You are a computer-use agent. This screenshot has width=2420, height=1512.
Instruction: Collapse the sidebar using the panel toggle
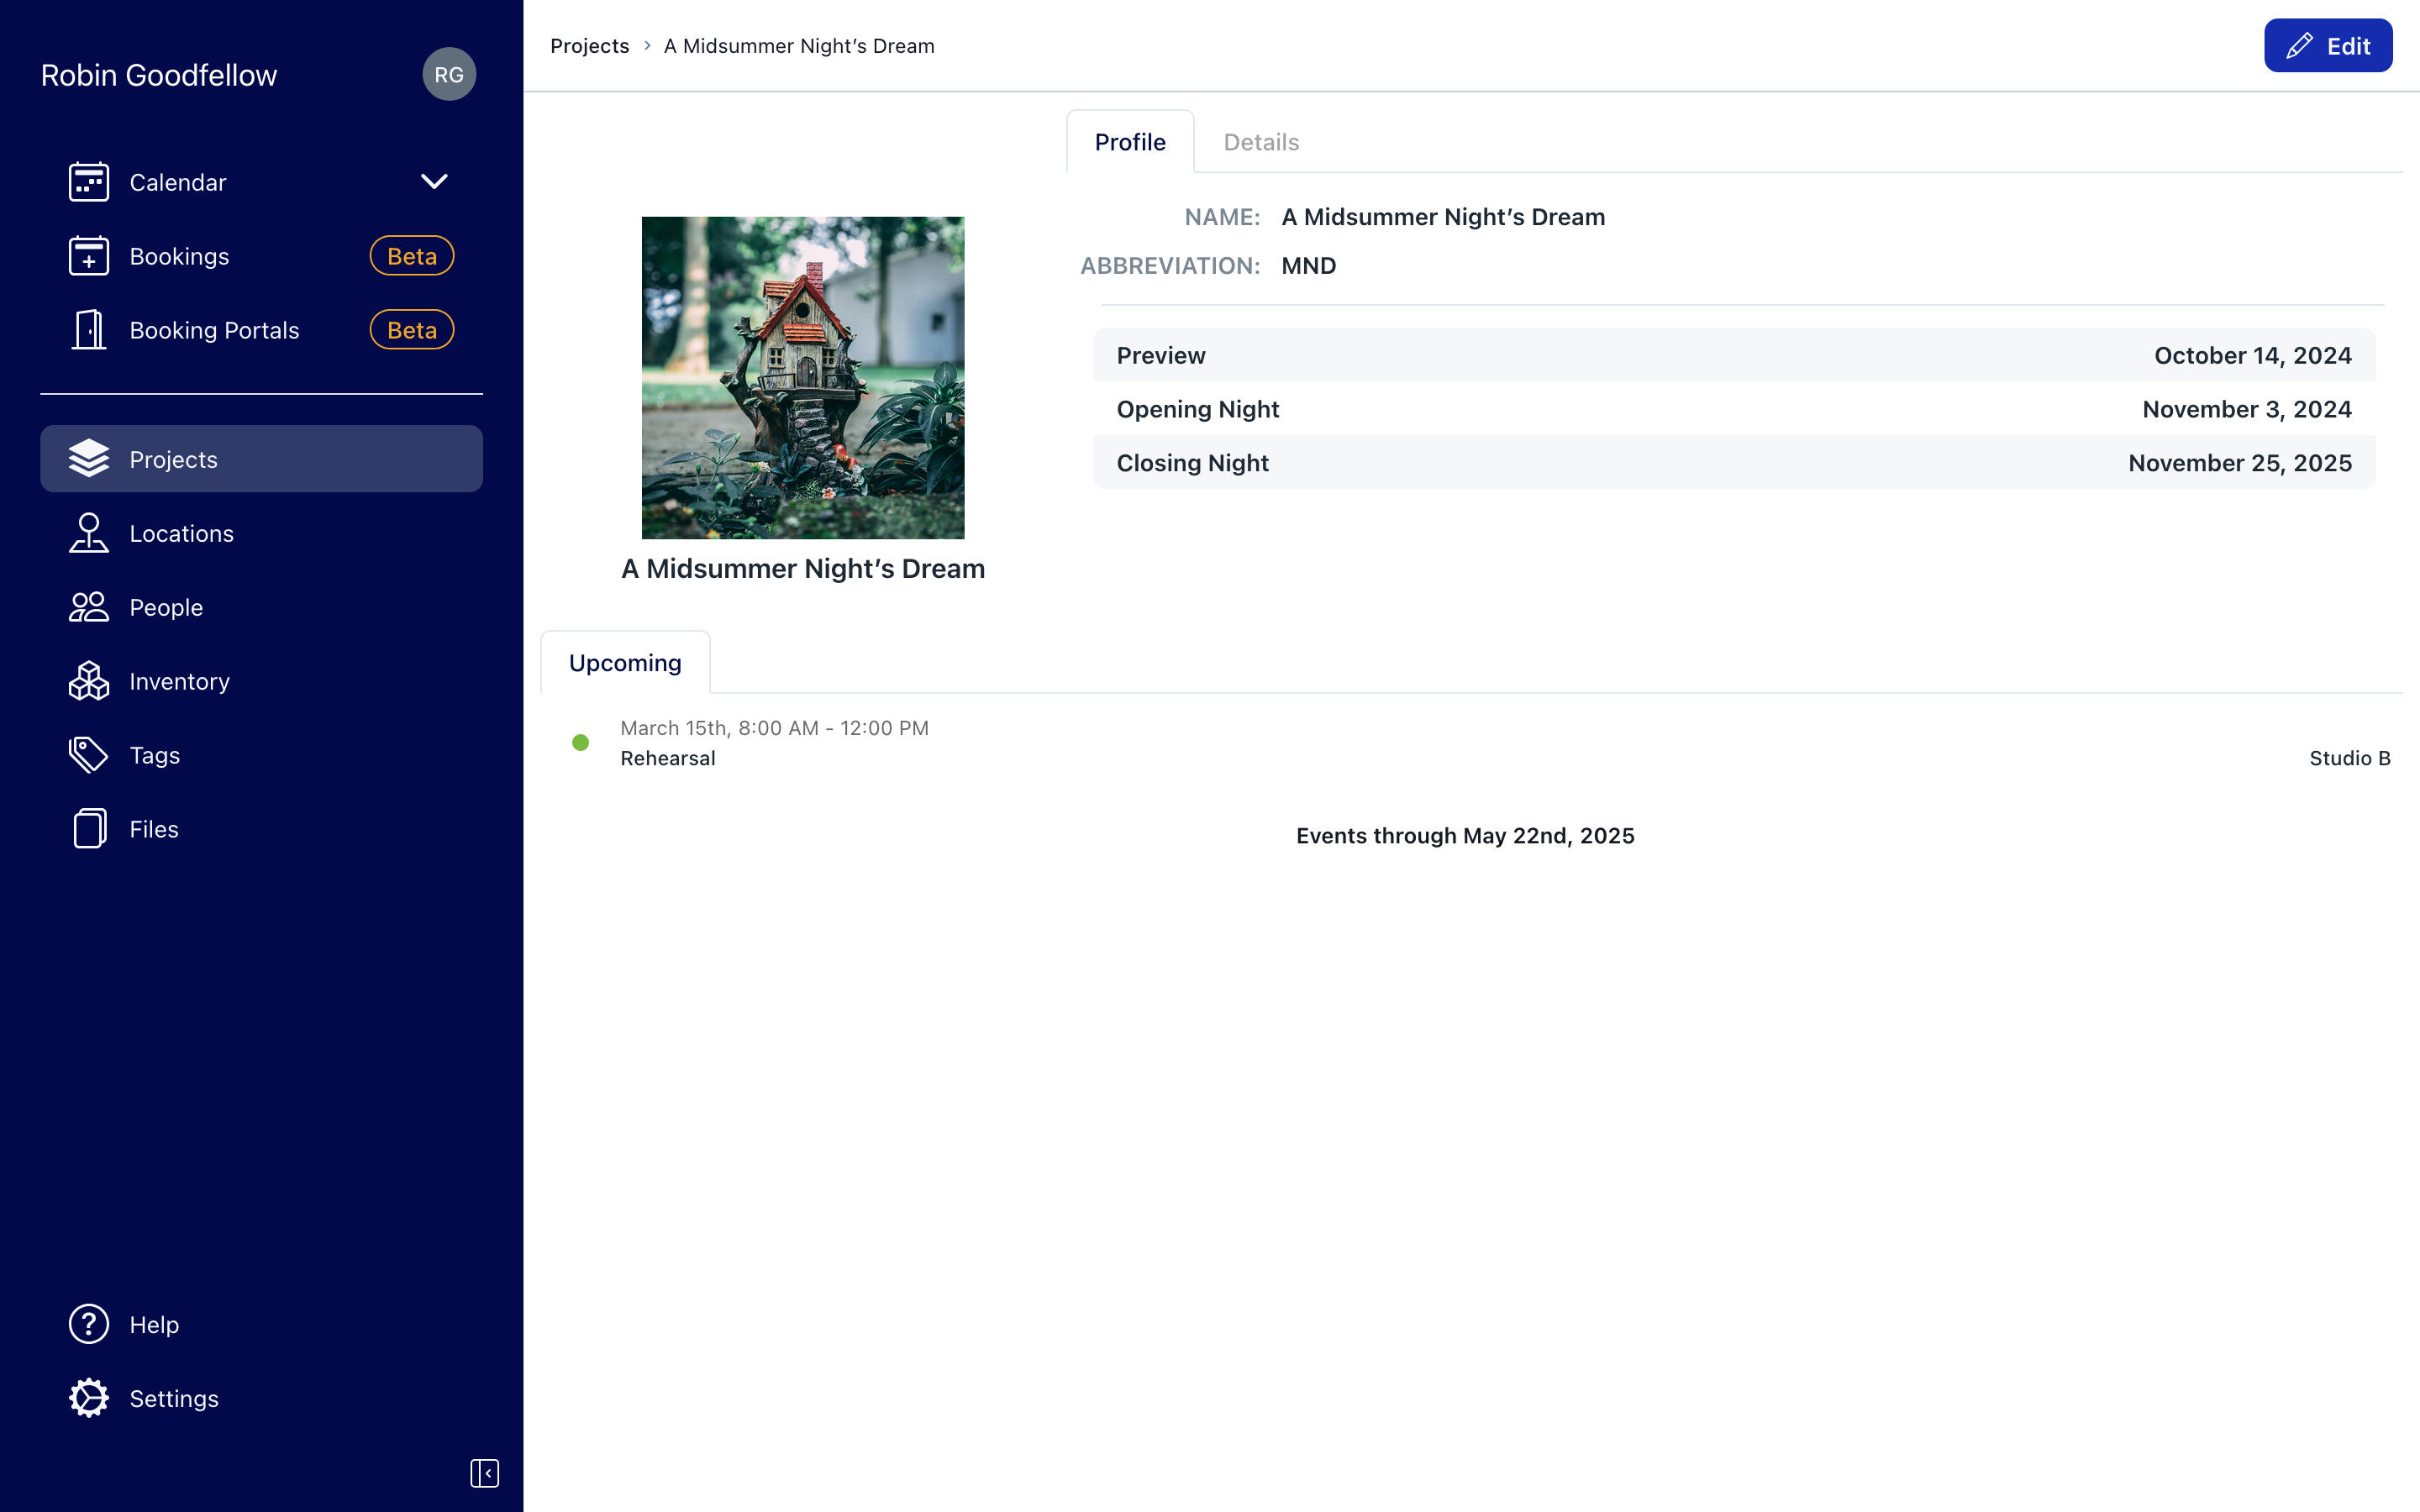484,1473
